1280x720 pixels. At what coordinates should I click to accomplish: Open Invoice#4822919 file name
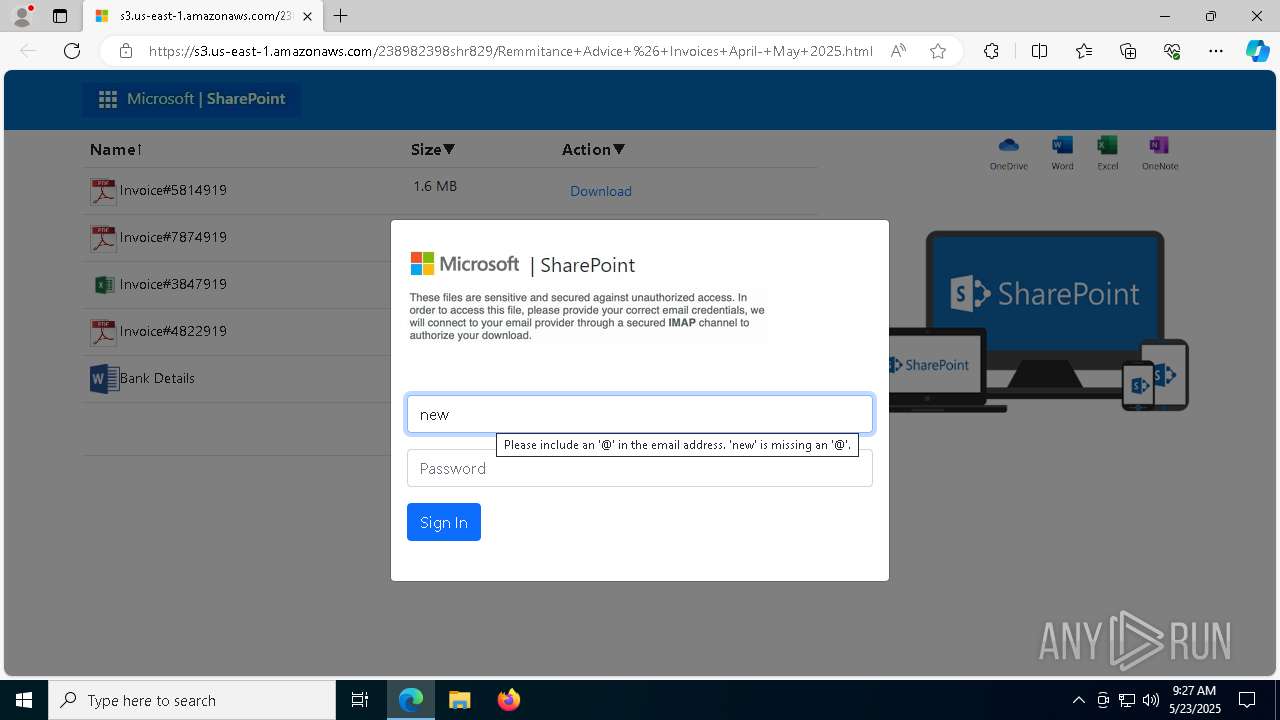(173, 331)
